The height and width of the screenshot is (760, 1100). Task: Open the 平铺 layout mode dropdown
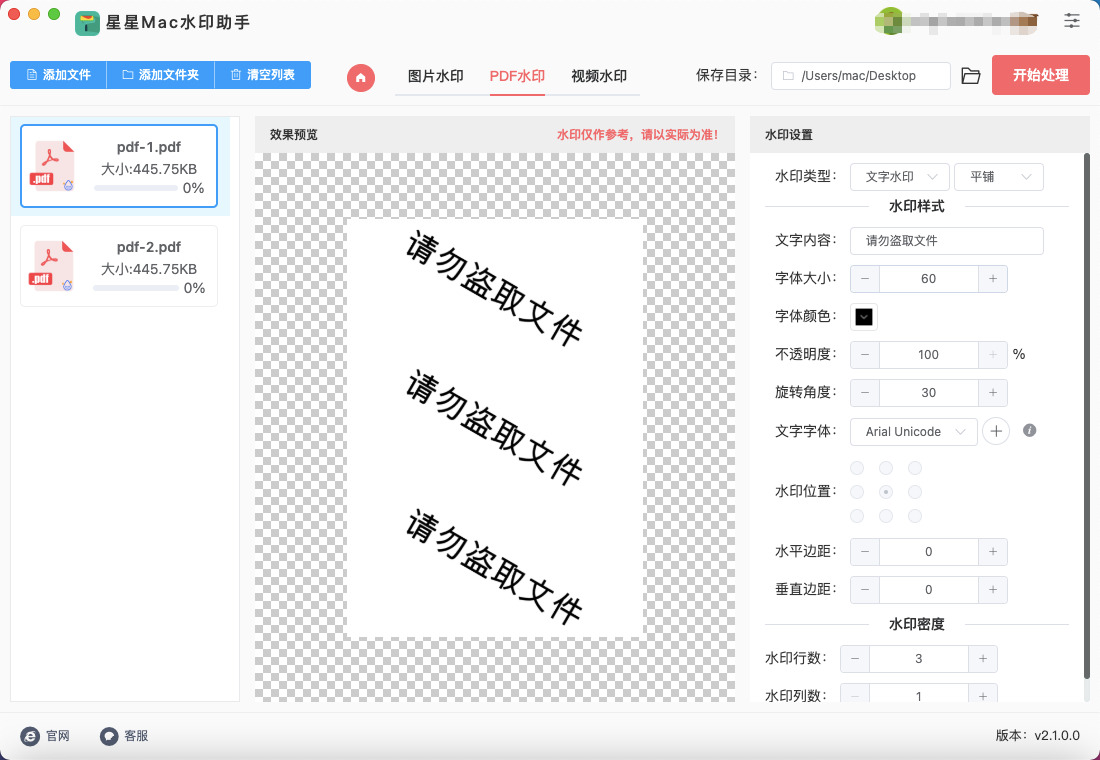[x=998, y=177]
